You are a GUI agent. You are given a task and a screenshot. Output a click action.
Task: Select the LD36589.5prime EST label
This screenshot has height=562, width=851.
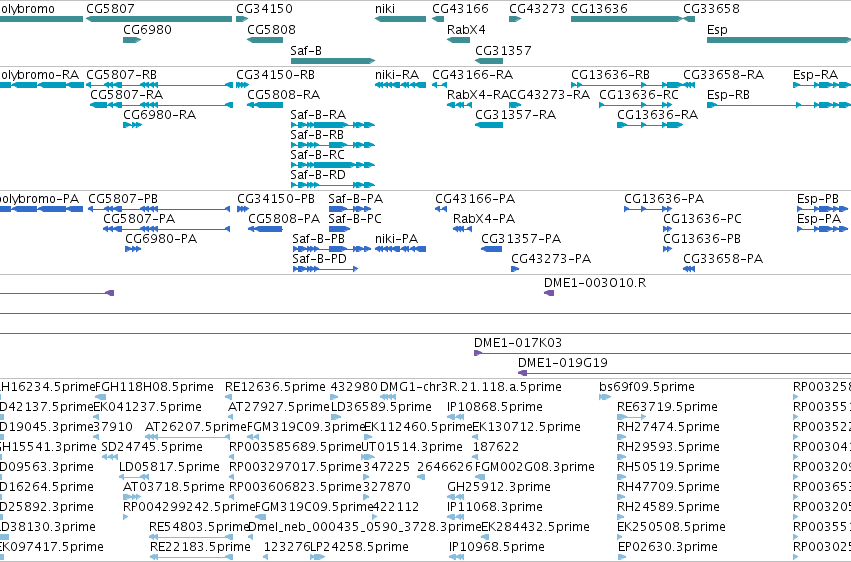click(x=381, y=407)
